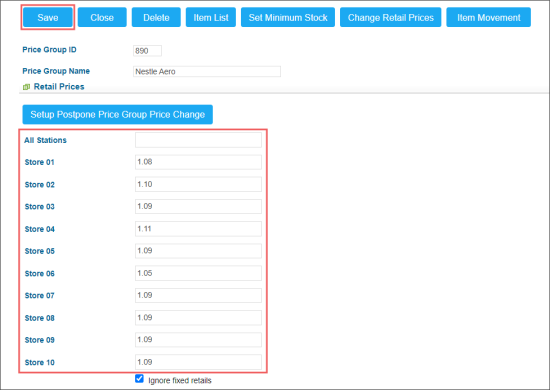The height and width of the screenshot is (390, 550).
Task: Delete this price group
Action: [x=156, y=18]
